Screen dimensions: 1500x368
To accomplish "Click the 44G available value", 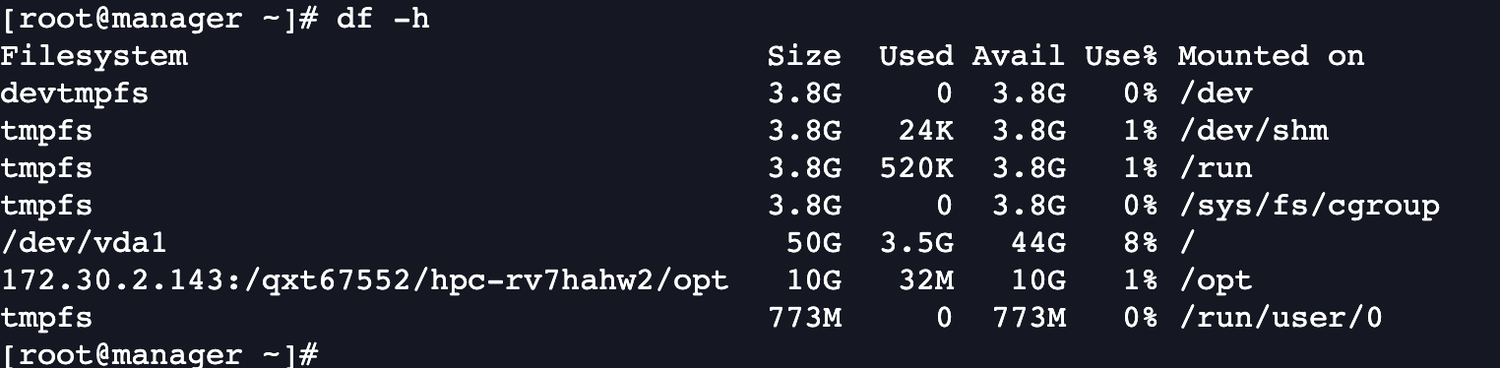I will (x=1038, y=243).
